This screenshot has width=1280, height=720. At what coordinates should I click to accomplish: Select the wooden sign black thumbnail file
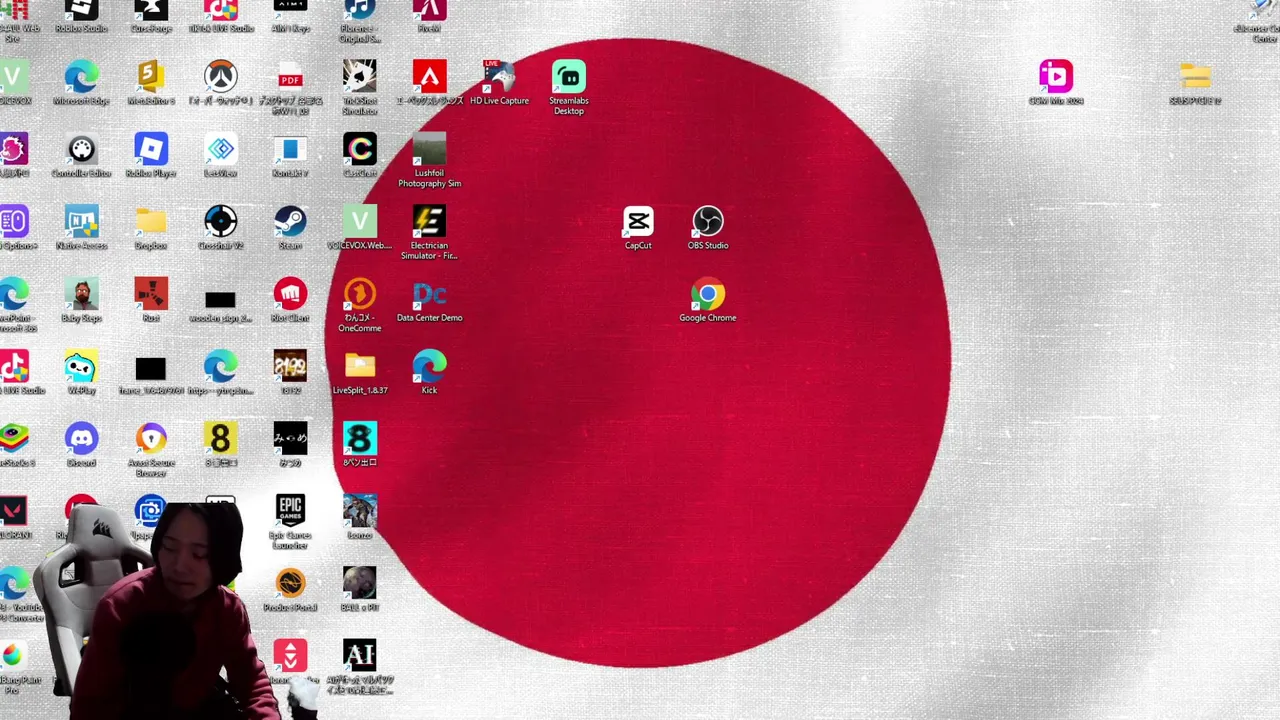tap(221, 299)
